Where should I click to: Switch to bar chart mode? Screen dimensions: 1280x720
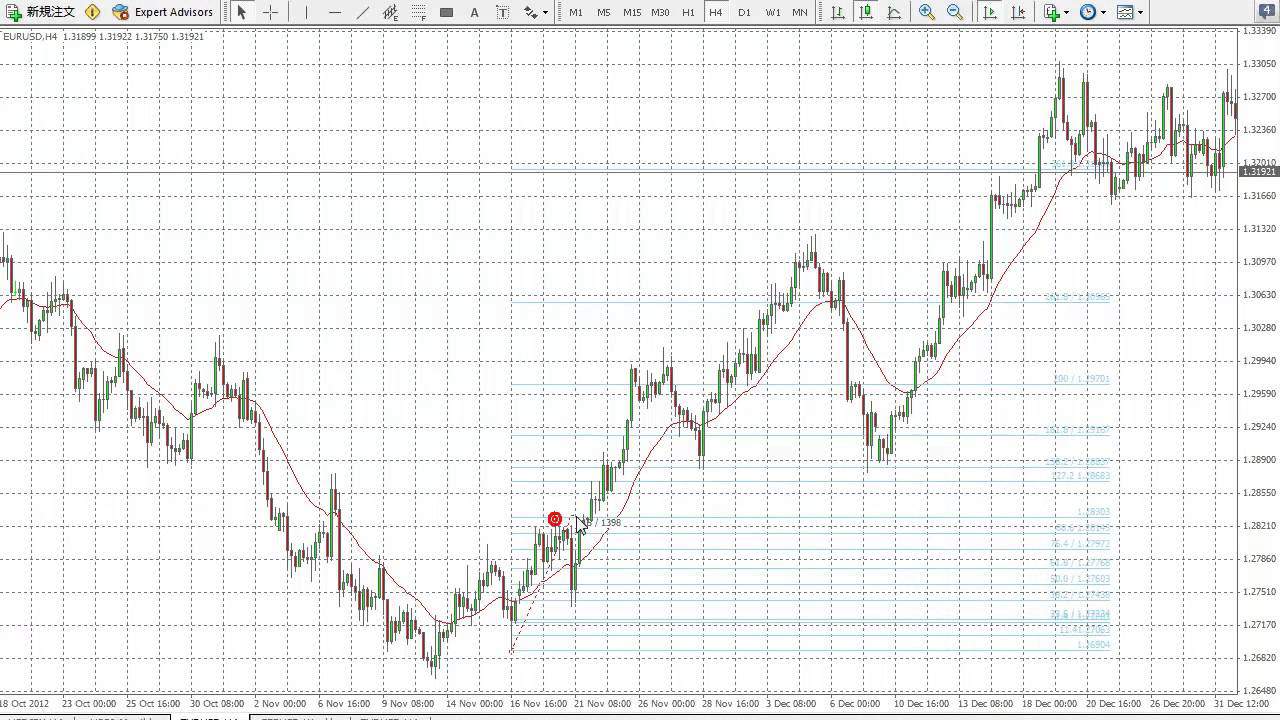[x=837, y=12]
